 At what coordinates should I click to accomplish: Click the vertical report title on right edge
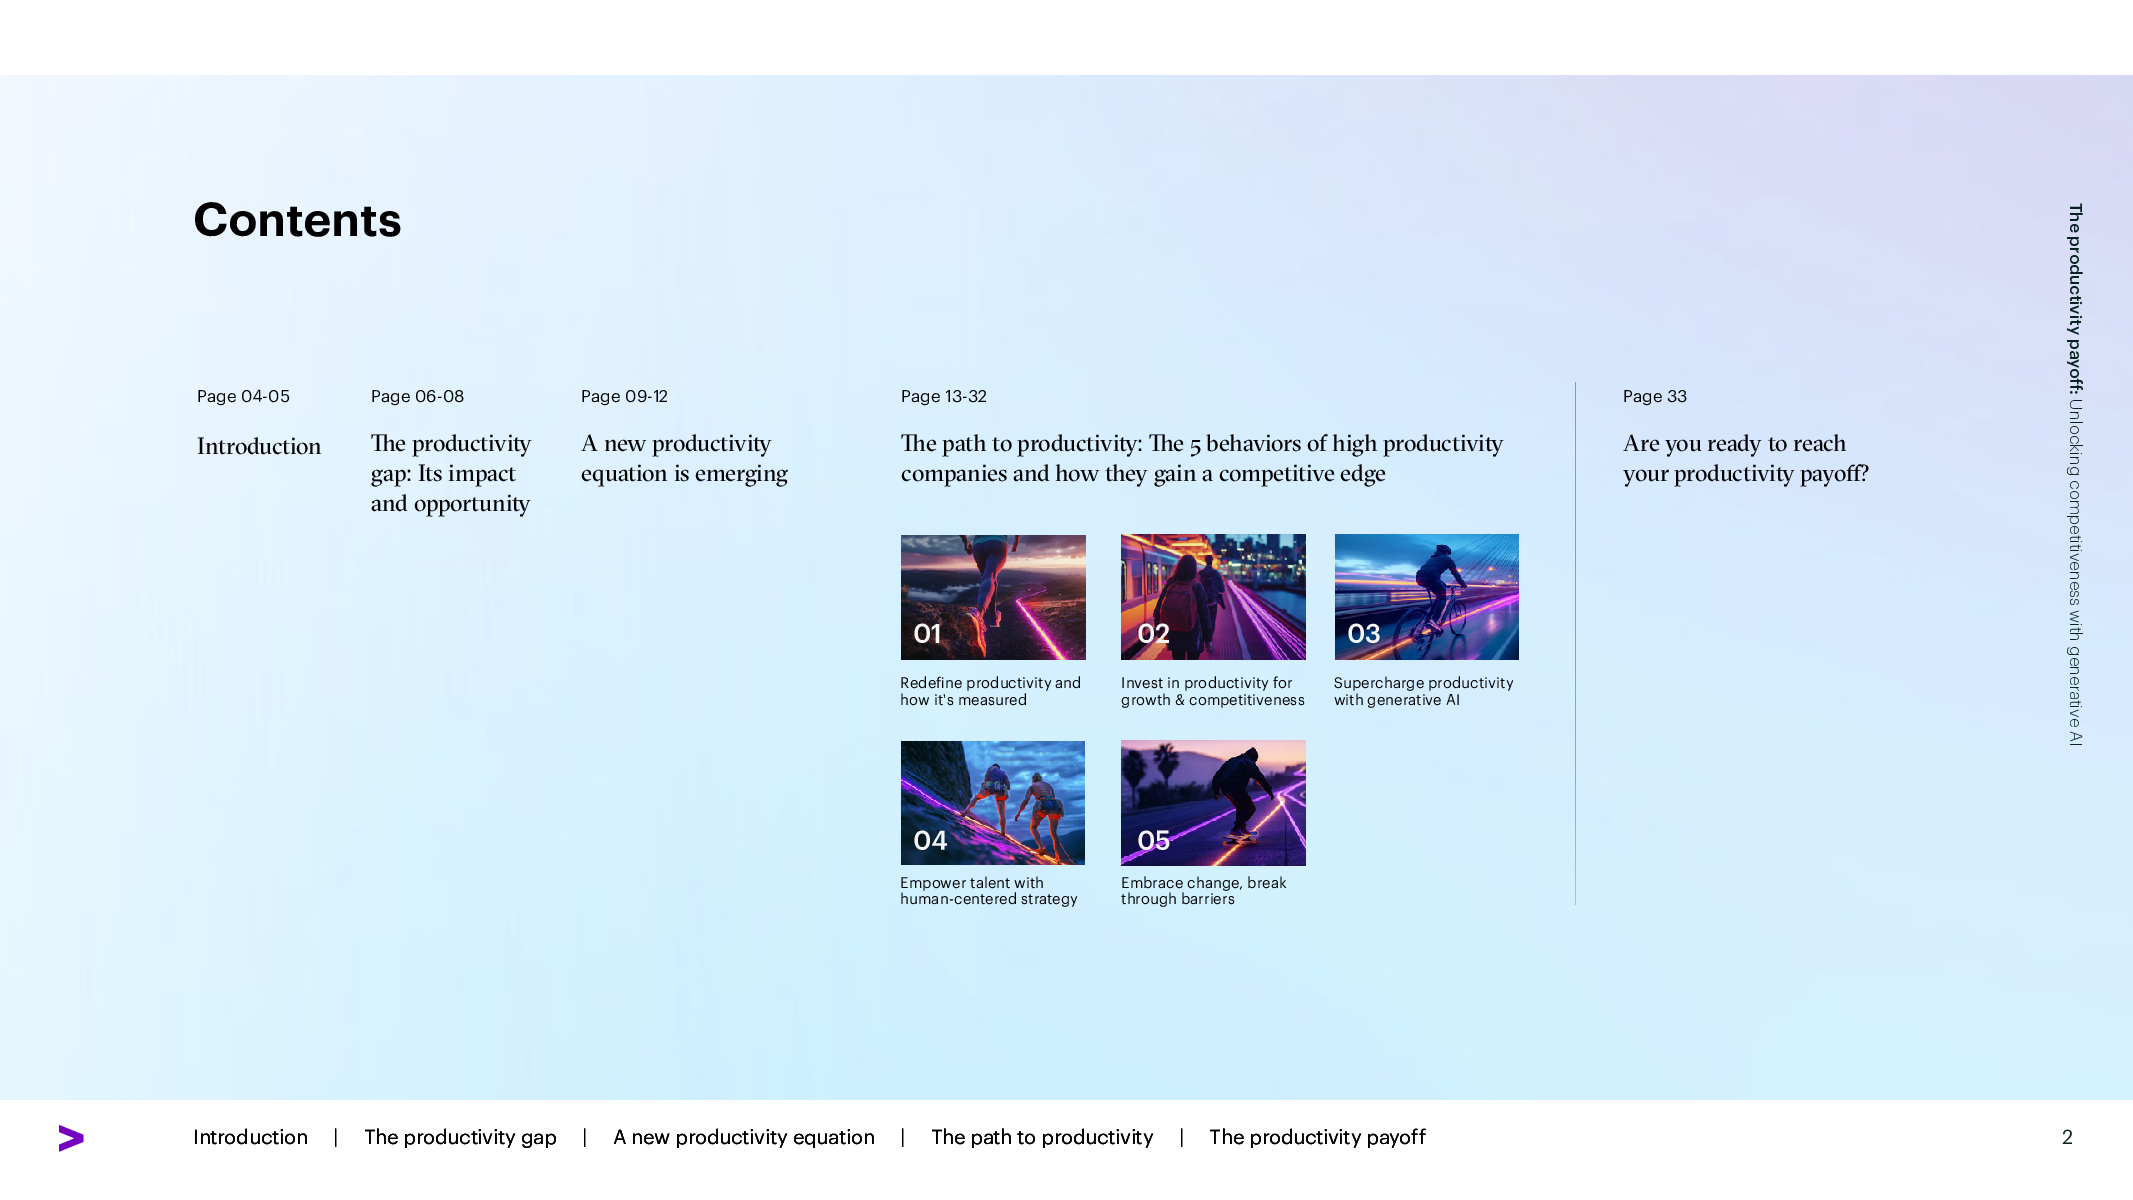pyautogui.click(x=2075, y=475)
